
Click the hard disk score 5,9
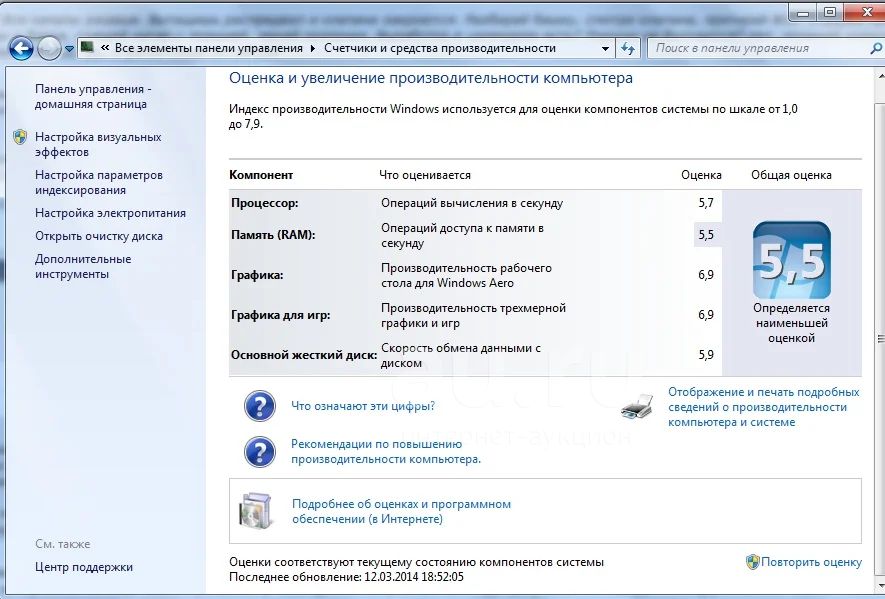click(706, 355)
